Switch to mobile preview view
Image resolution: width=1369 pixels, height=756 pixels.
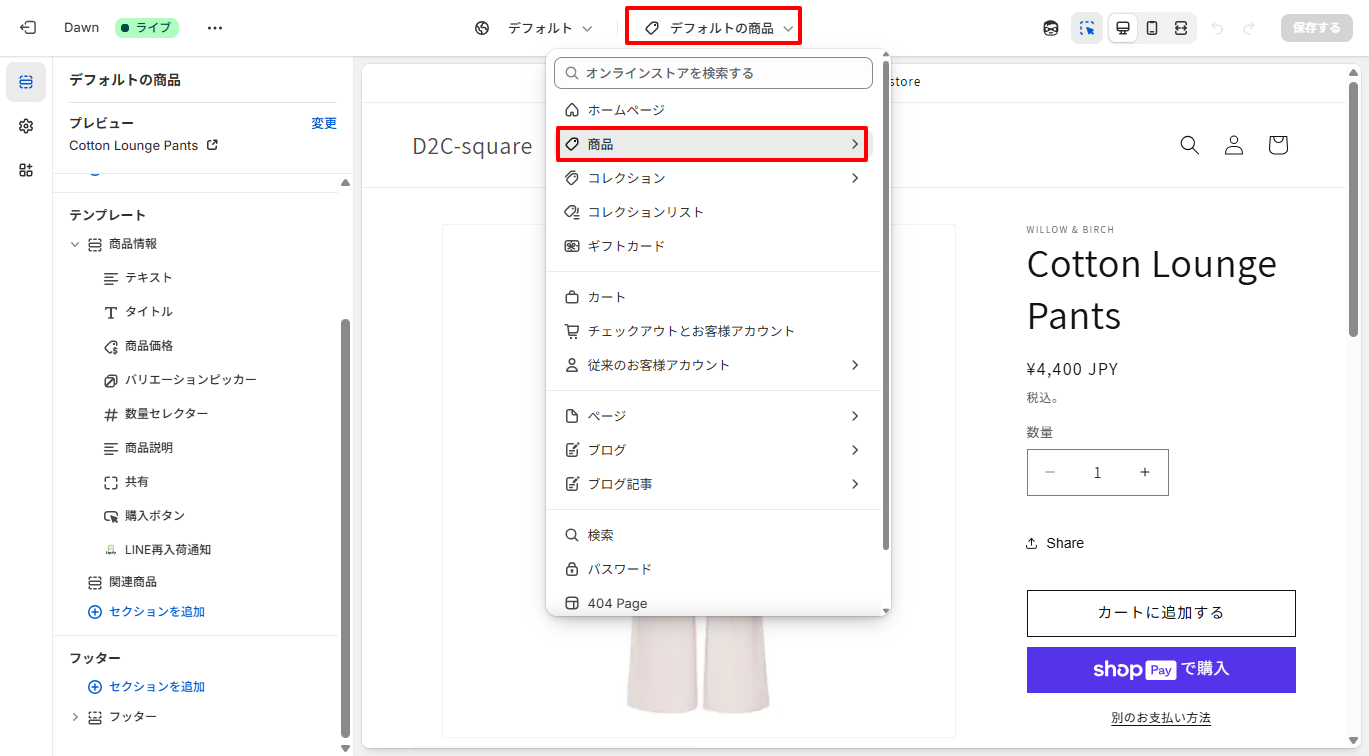coord(1152,28)
